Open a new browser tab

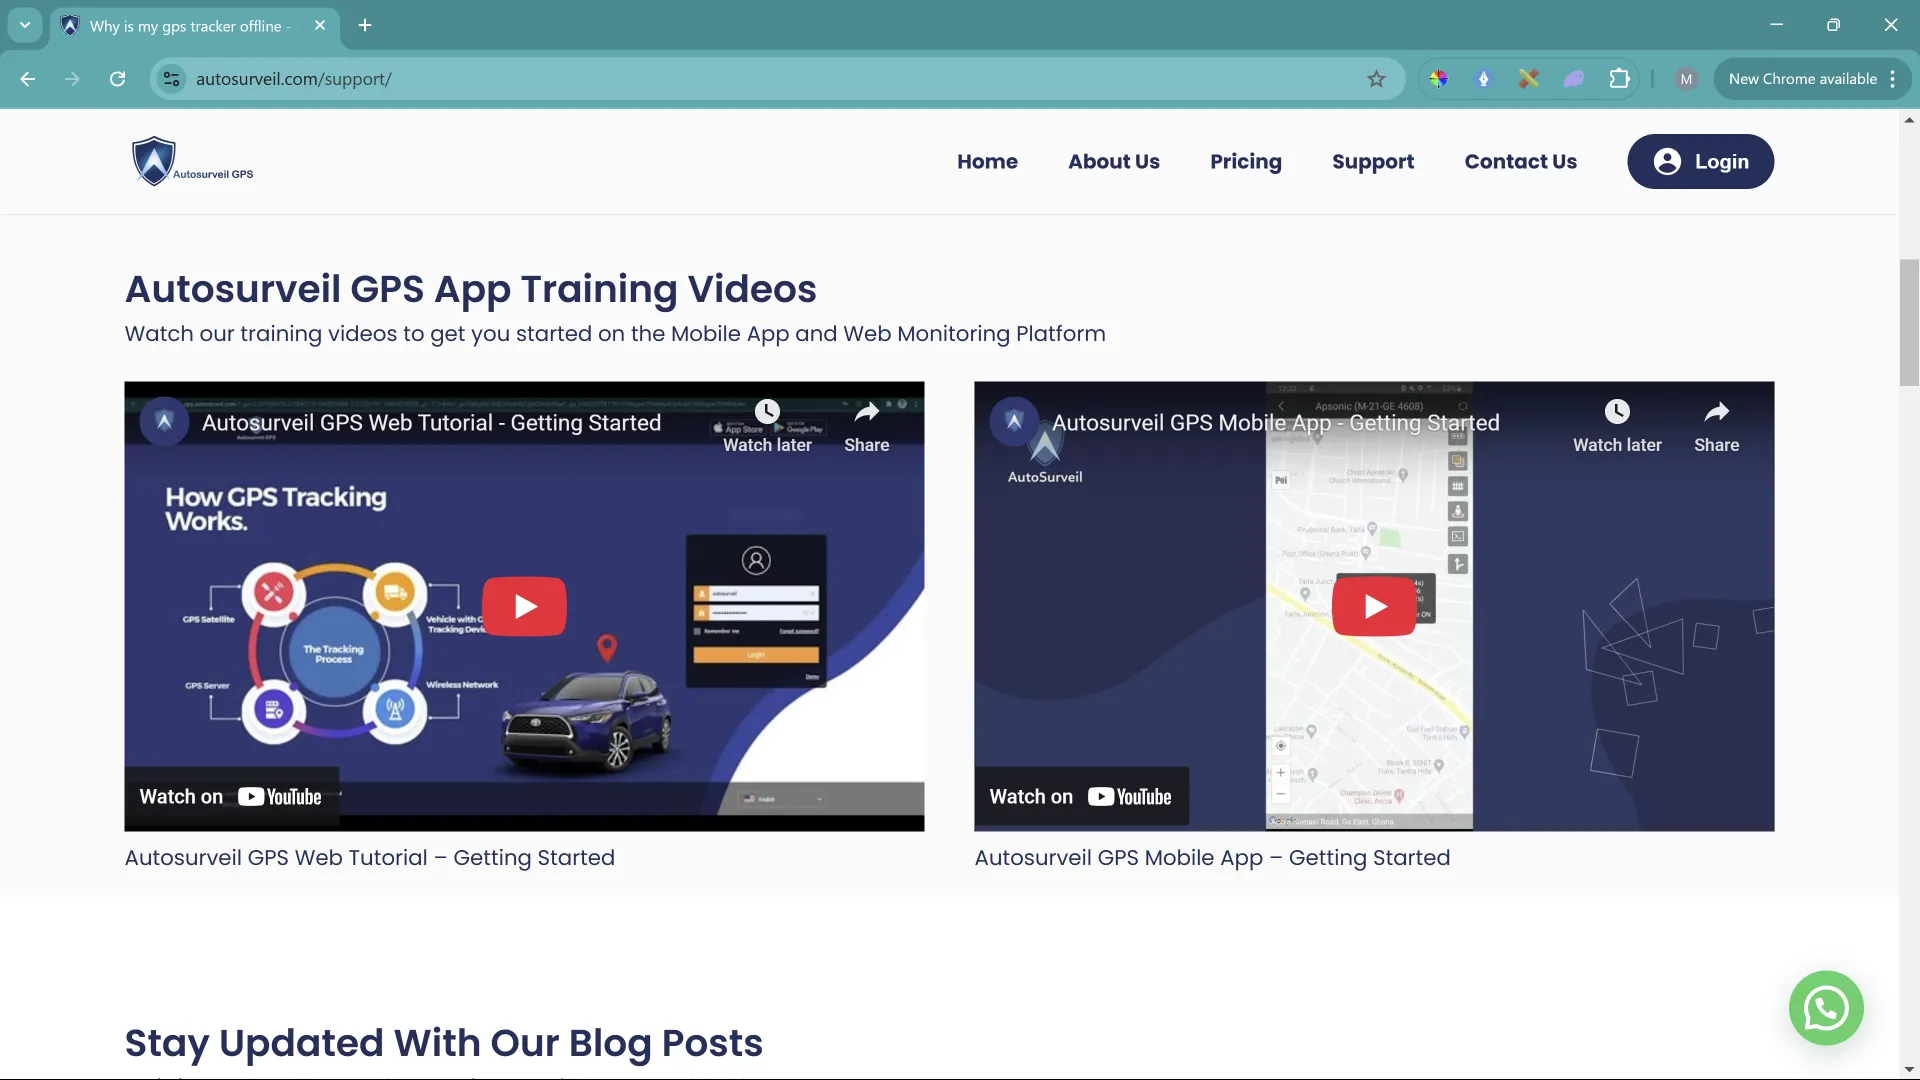click(365, 25)
